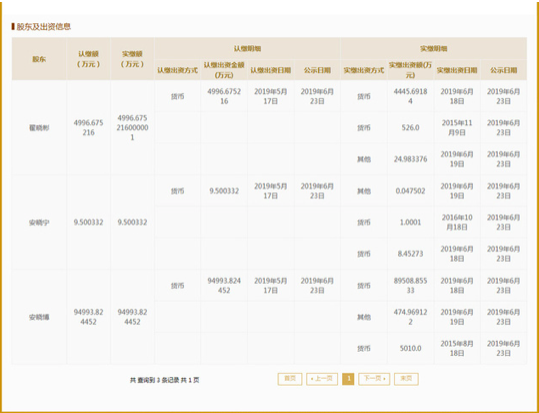Viewport: 539px width, 413px height.
Task: Click the 股东 column header
Action: (x=39, y=59)
